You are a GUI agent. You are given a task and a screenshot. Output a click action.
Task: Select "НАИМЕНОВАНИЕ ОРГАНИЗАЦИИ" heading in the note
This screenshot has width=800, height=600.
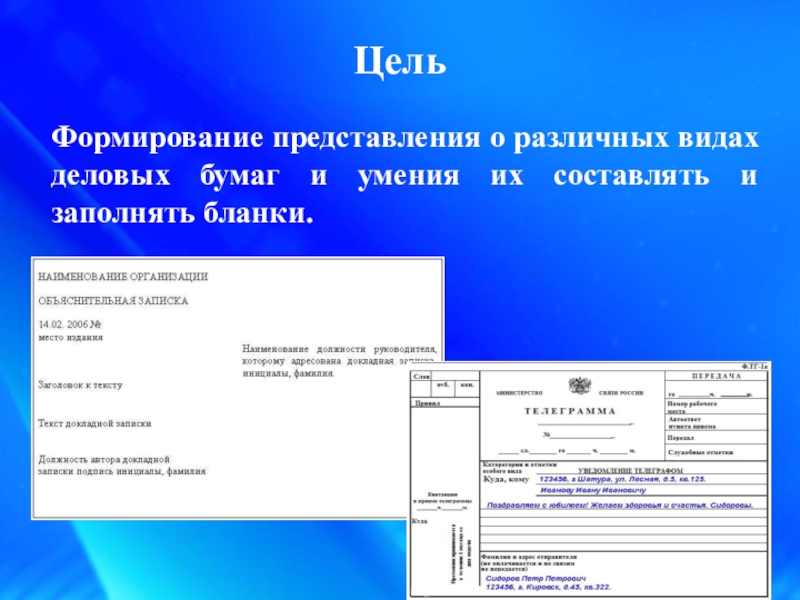pyautogui.click(x=123, y=277)
